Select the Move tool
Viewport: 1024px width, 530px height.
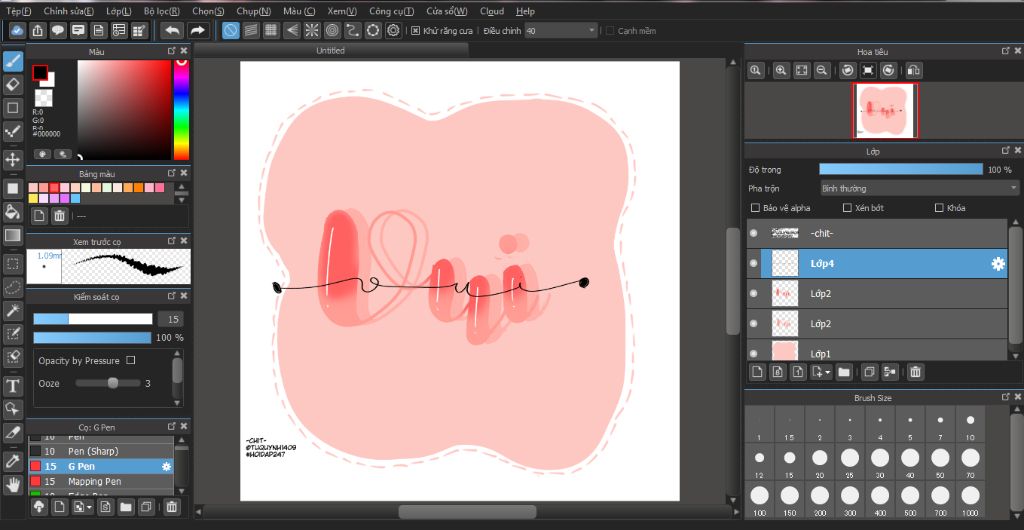click(12, 159)
